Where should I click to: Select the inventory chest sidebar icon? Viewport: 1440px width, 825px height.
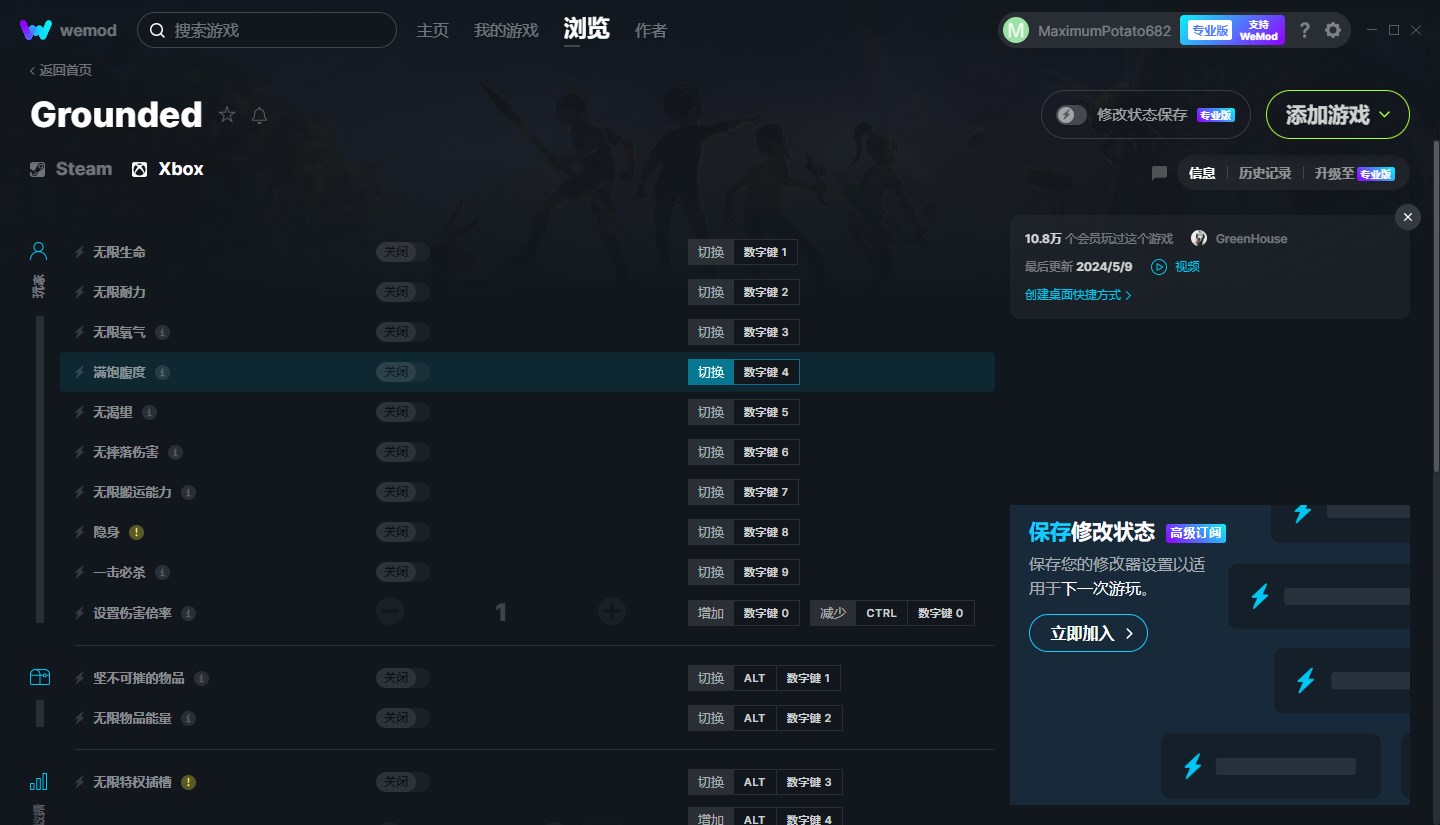coord(39,677)
